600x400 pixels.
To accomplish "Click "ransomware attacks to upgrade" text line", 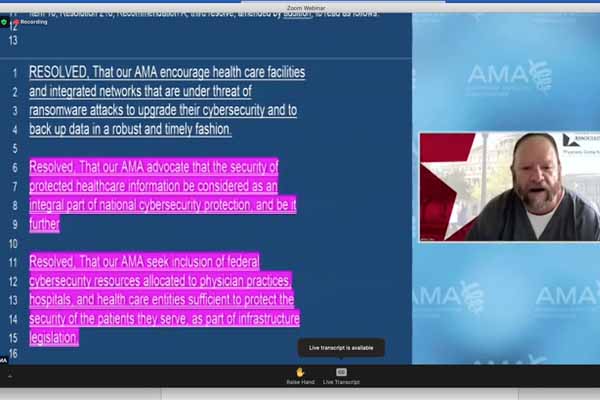I will click(x=162, y=110).
